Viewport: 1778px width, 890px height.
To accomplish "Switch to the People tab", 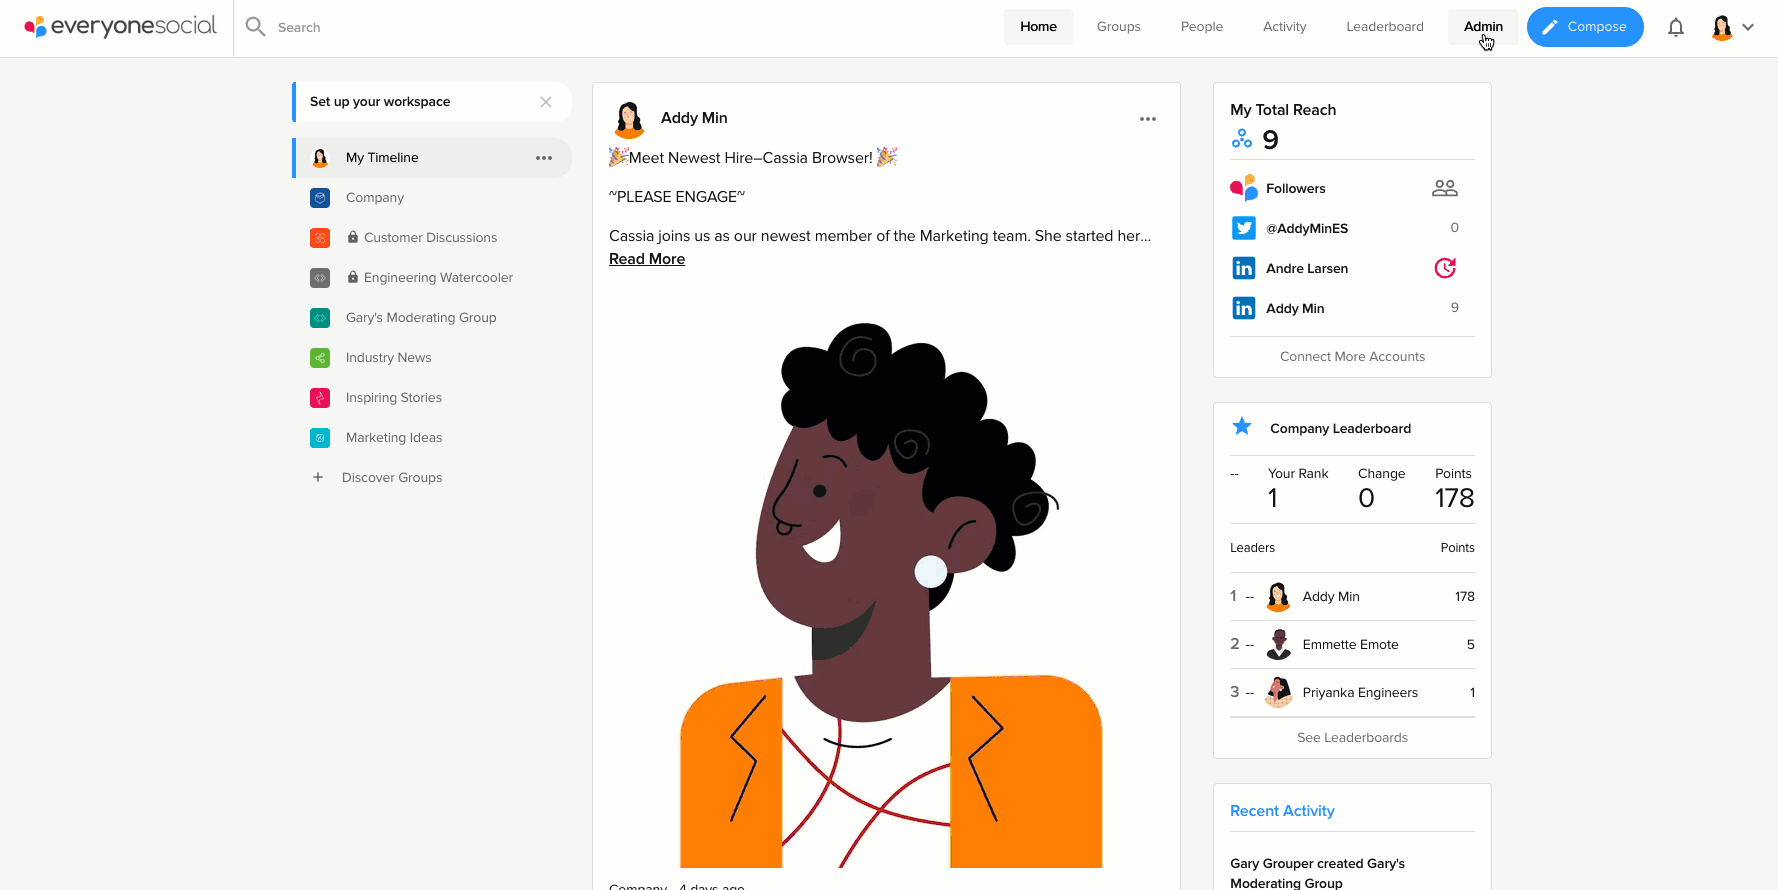I will (x=1202, y=27).
